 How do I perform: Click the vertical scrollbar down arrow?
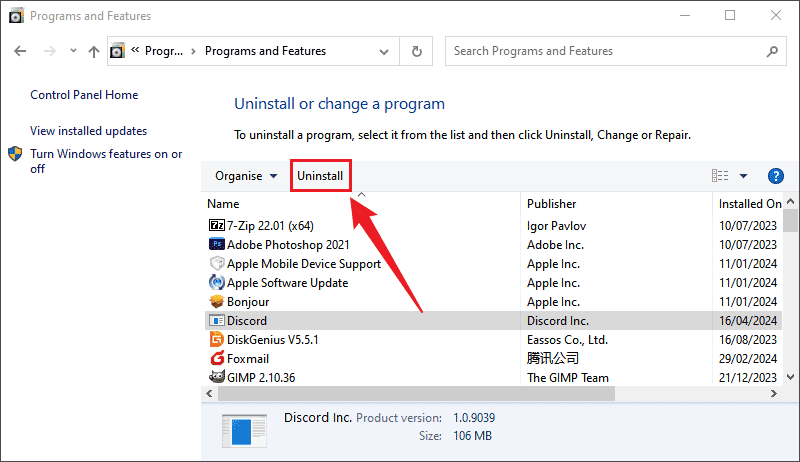[x=790, y=377]
